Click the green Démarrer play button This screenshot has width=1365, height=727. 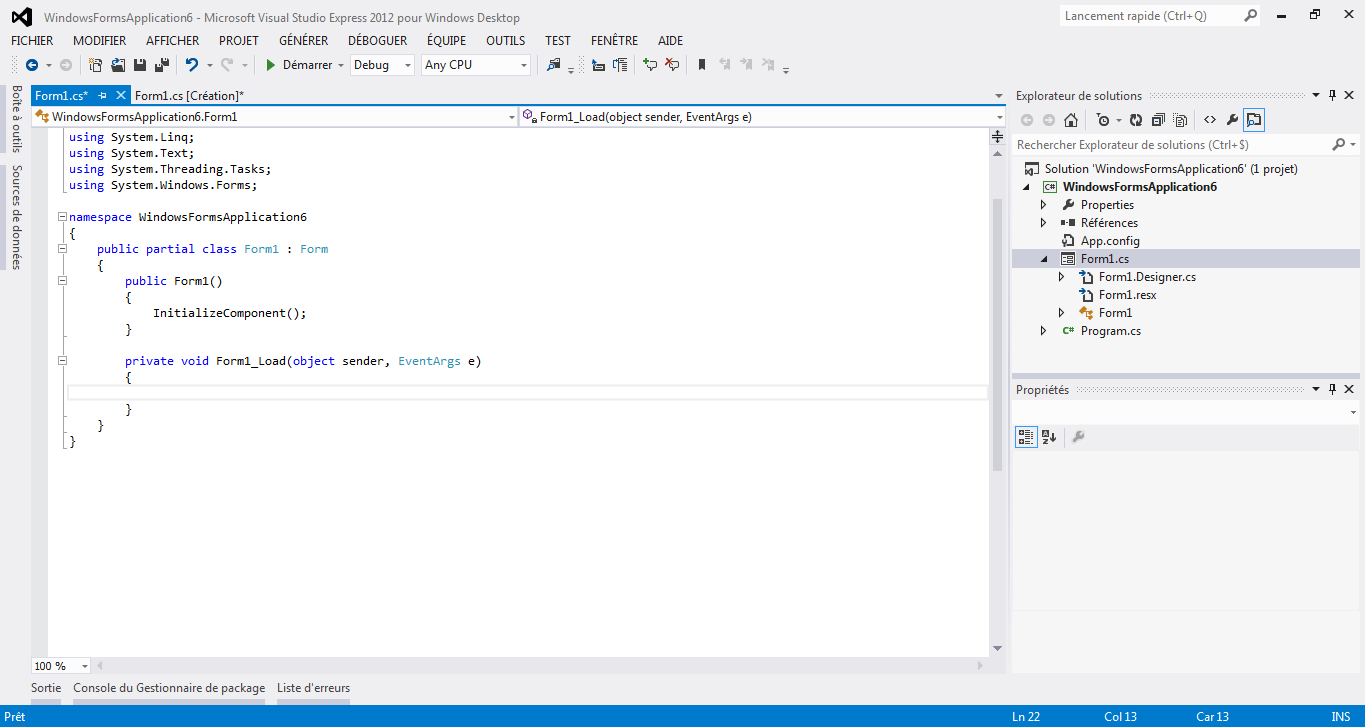tap(270, 65)
